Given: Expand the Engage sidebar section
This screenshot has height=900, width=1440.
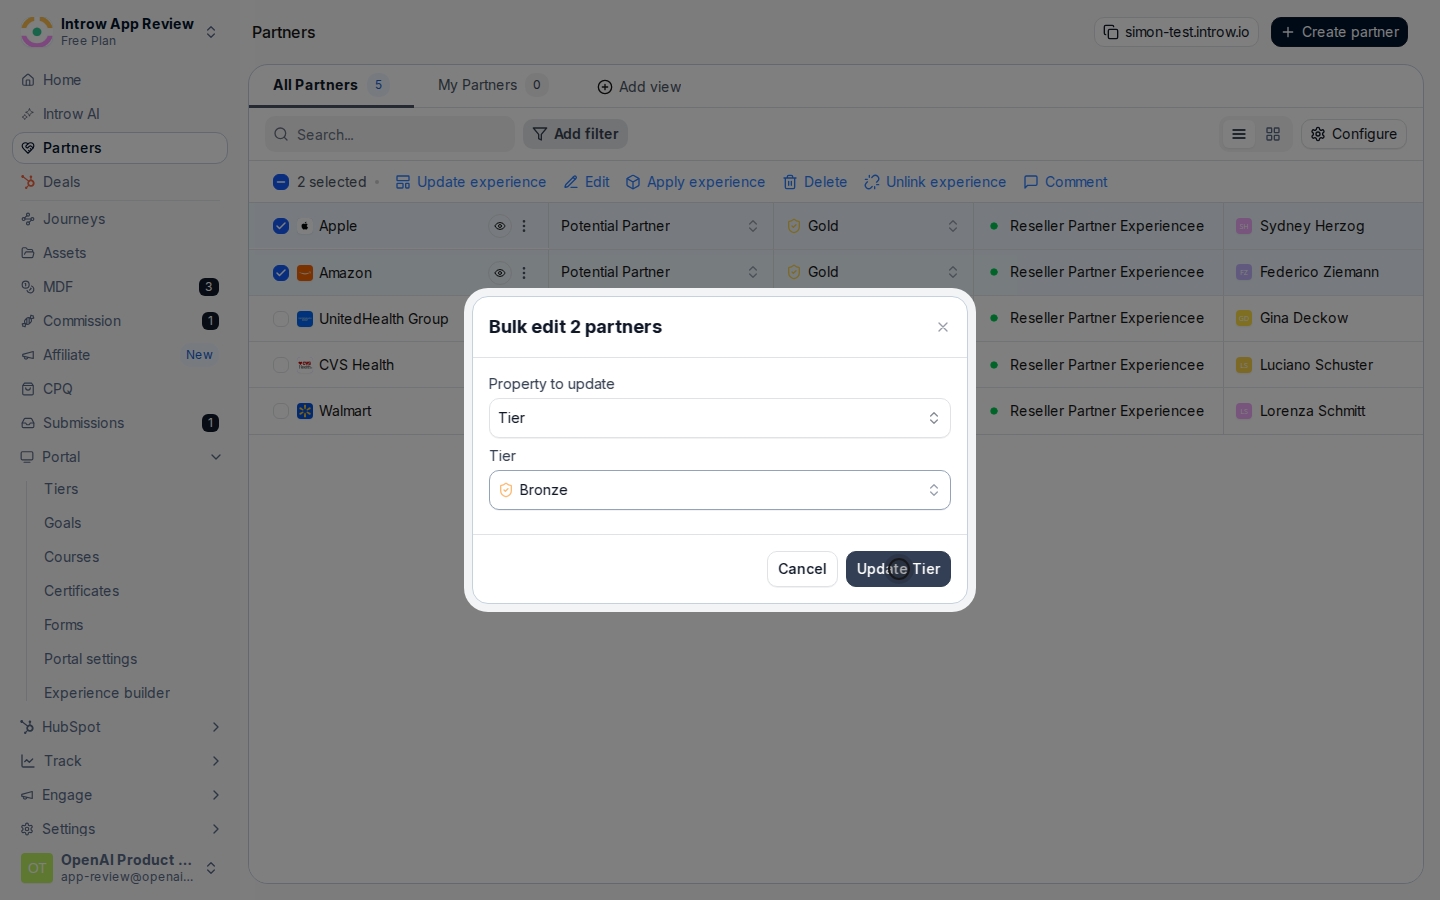Looking at the screenshot, I should (120, 795).
